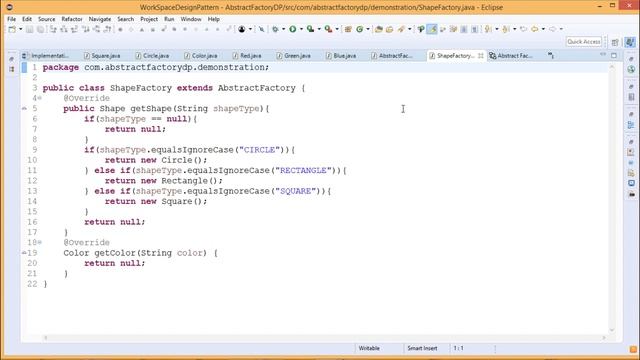Open dropdown beside New Java Class icon
The image size is (640, 360).
(368, 29)
